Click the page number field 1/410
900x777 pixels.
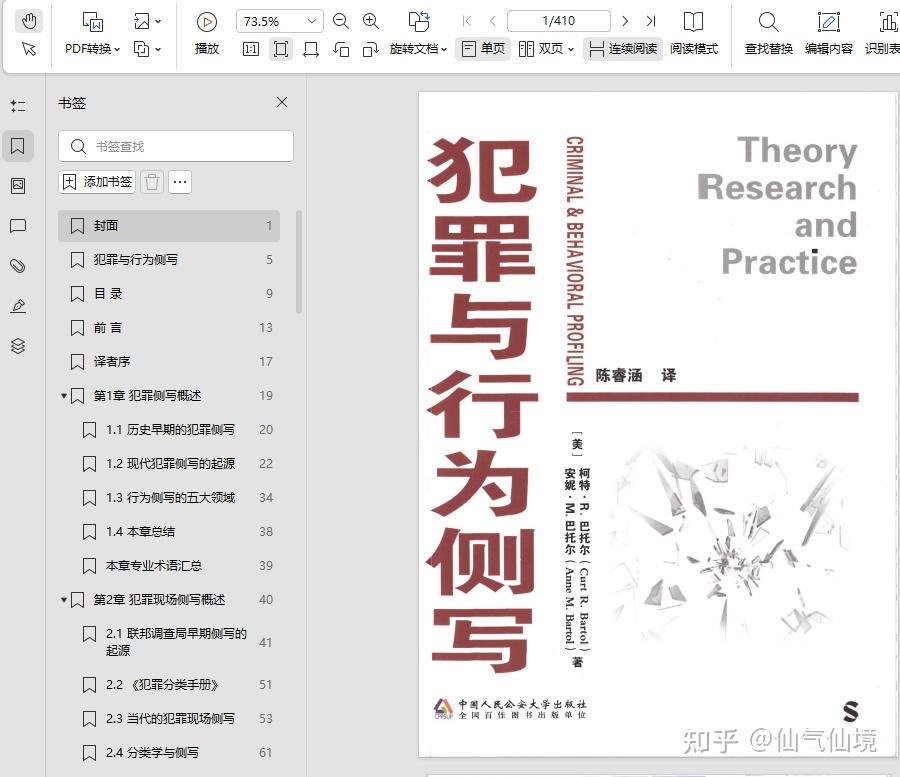(x=558, y=21)
